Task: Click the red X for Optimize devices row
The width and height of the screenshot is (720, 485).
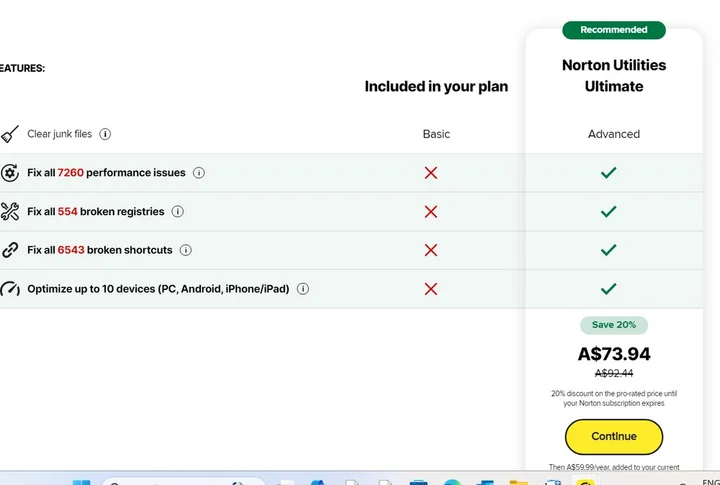Action: coord(431,289)
